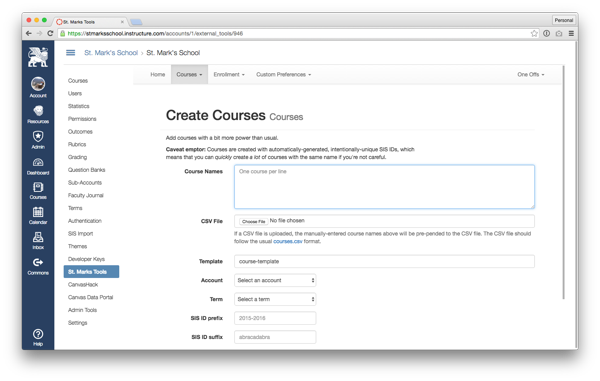This screenshot has width=600, height=381.
Task: Open the courses.csv format link
Action: click(288, 241)
